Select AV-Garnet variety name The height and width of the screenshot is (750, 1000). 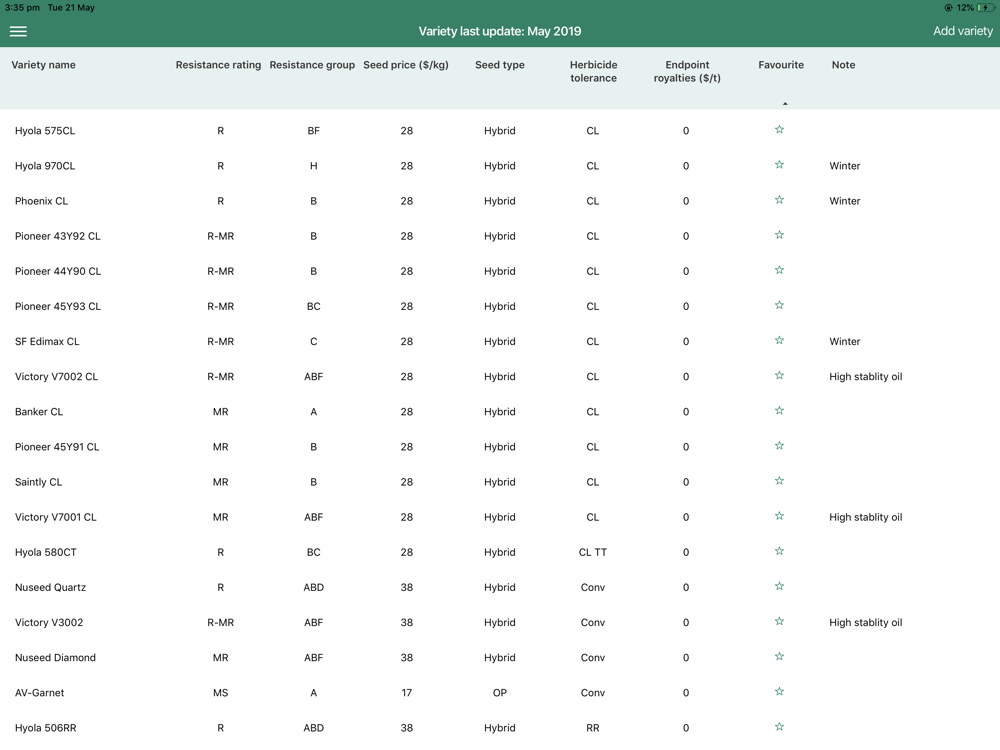pyautogui.click(x=40, y=692)
